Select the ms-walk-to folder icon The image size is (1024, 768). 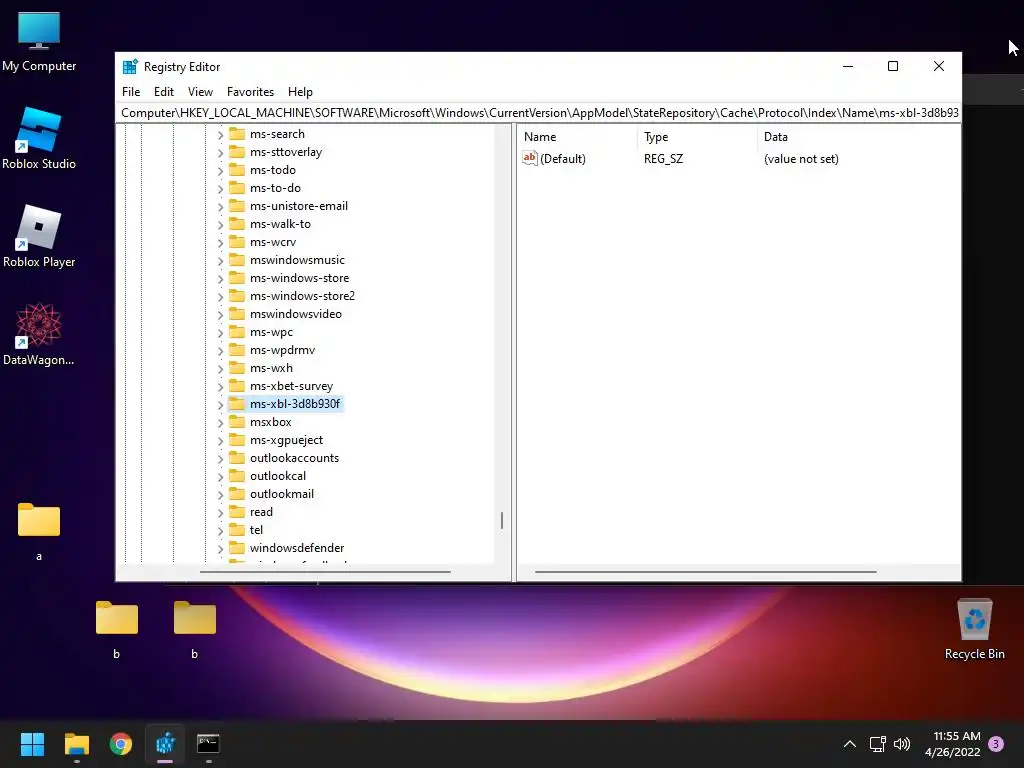(236, 224)
